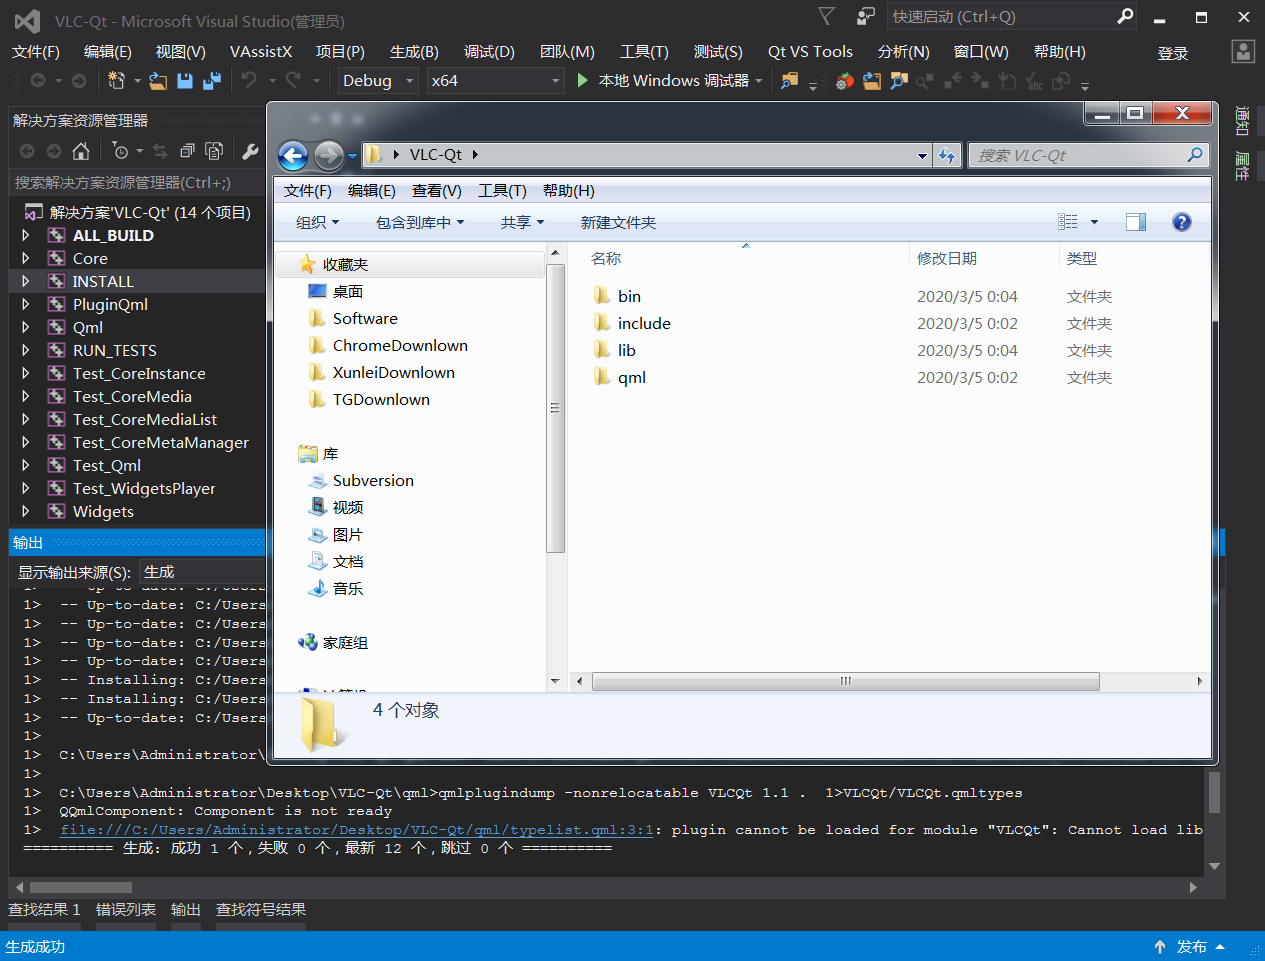Expand the Core project node
The image size is (1265, 961).
(28, 258)
